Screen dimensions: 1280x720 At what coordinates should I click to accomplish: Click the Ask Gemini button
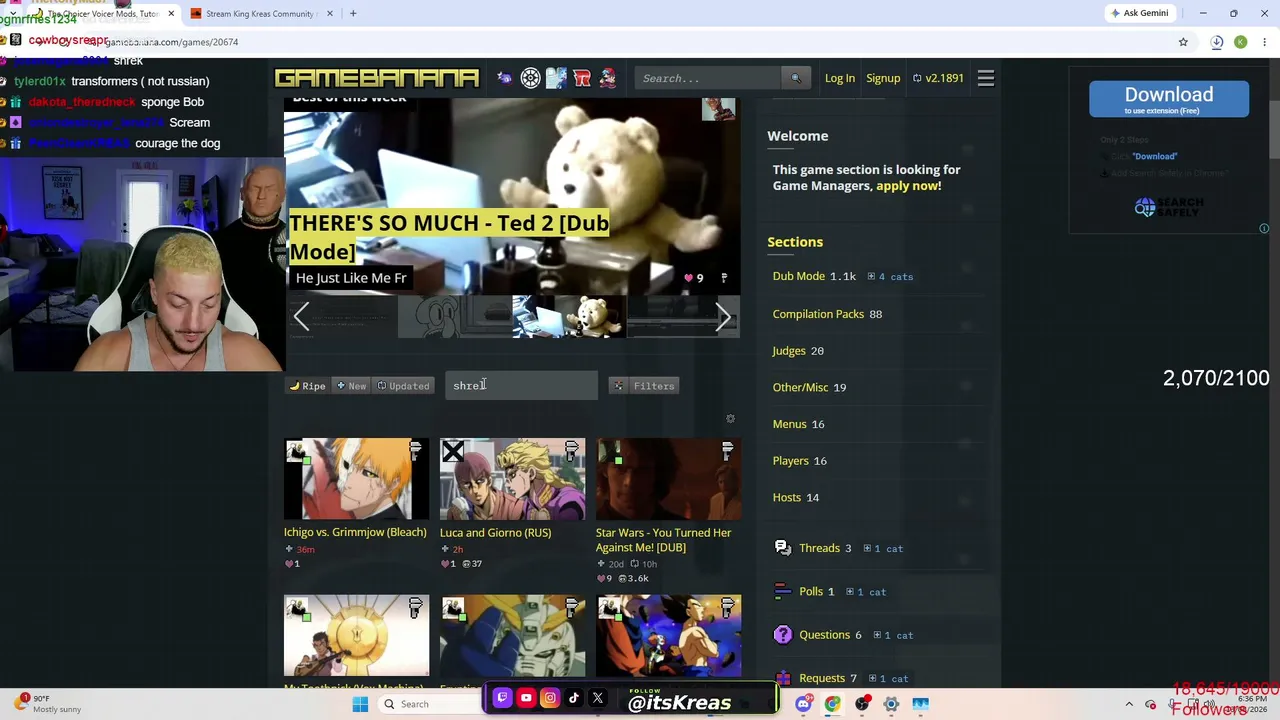[x=1139, y=13]
